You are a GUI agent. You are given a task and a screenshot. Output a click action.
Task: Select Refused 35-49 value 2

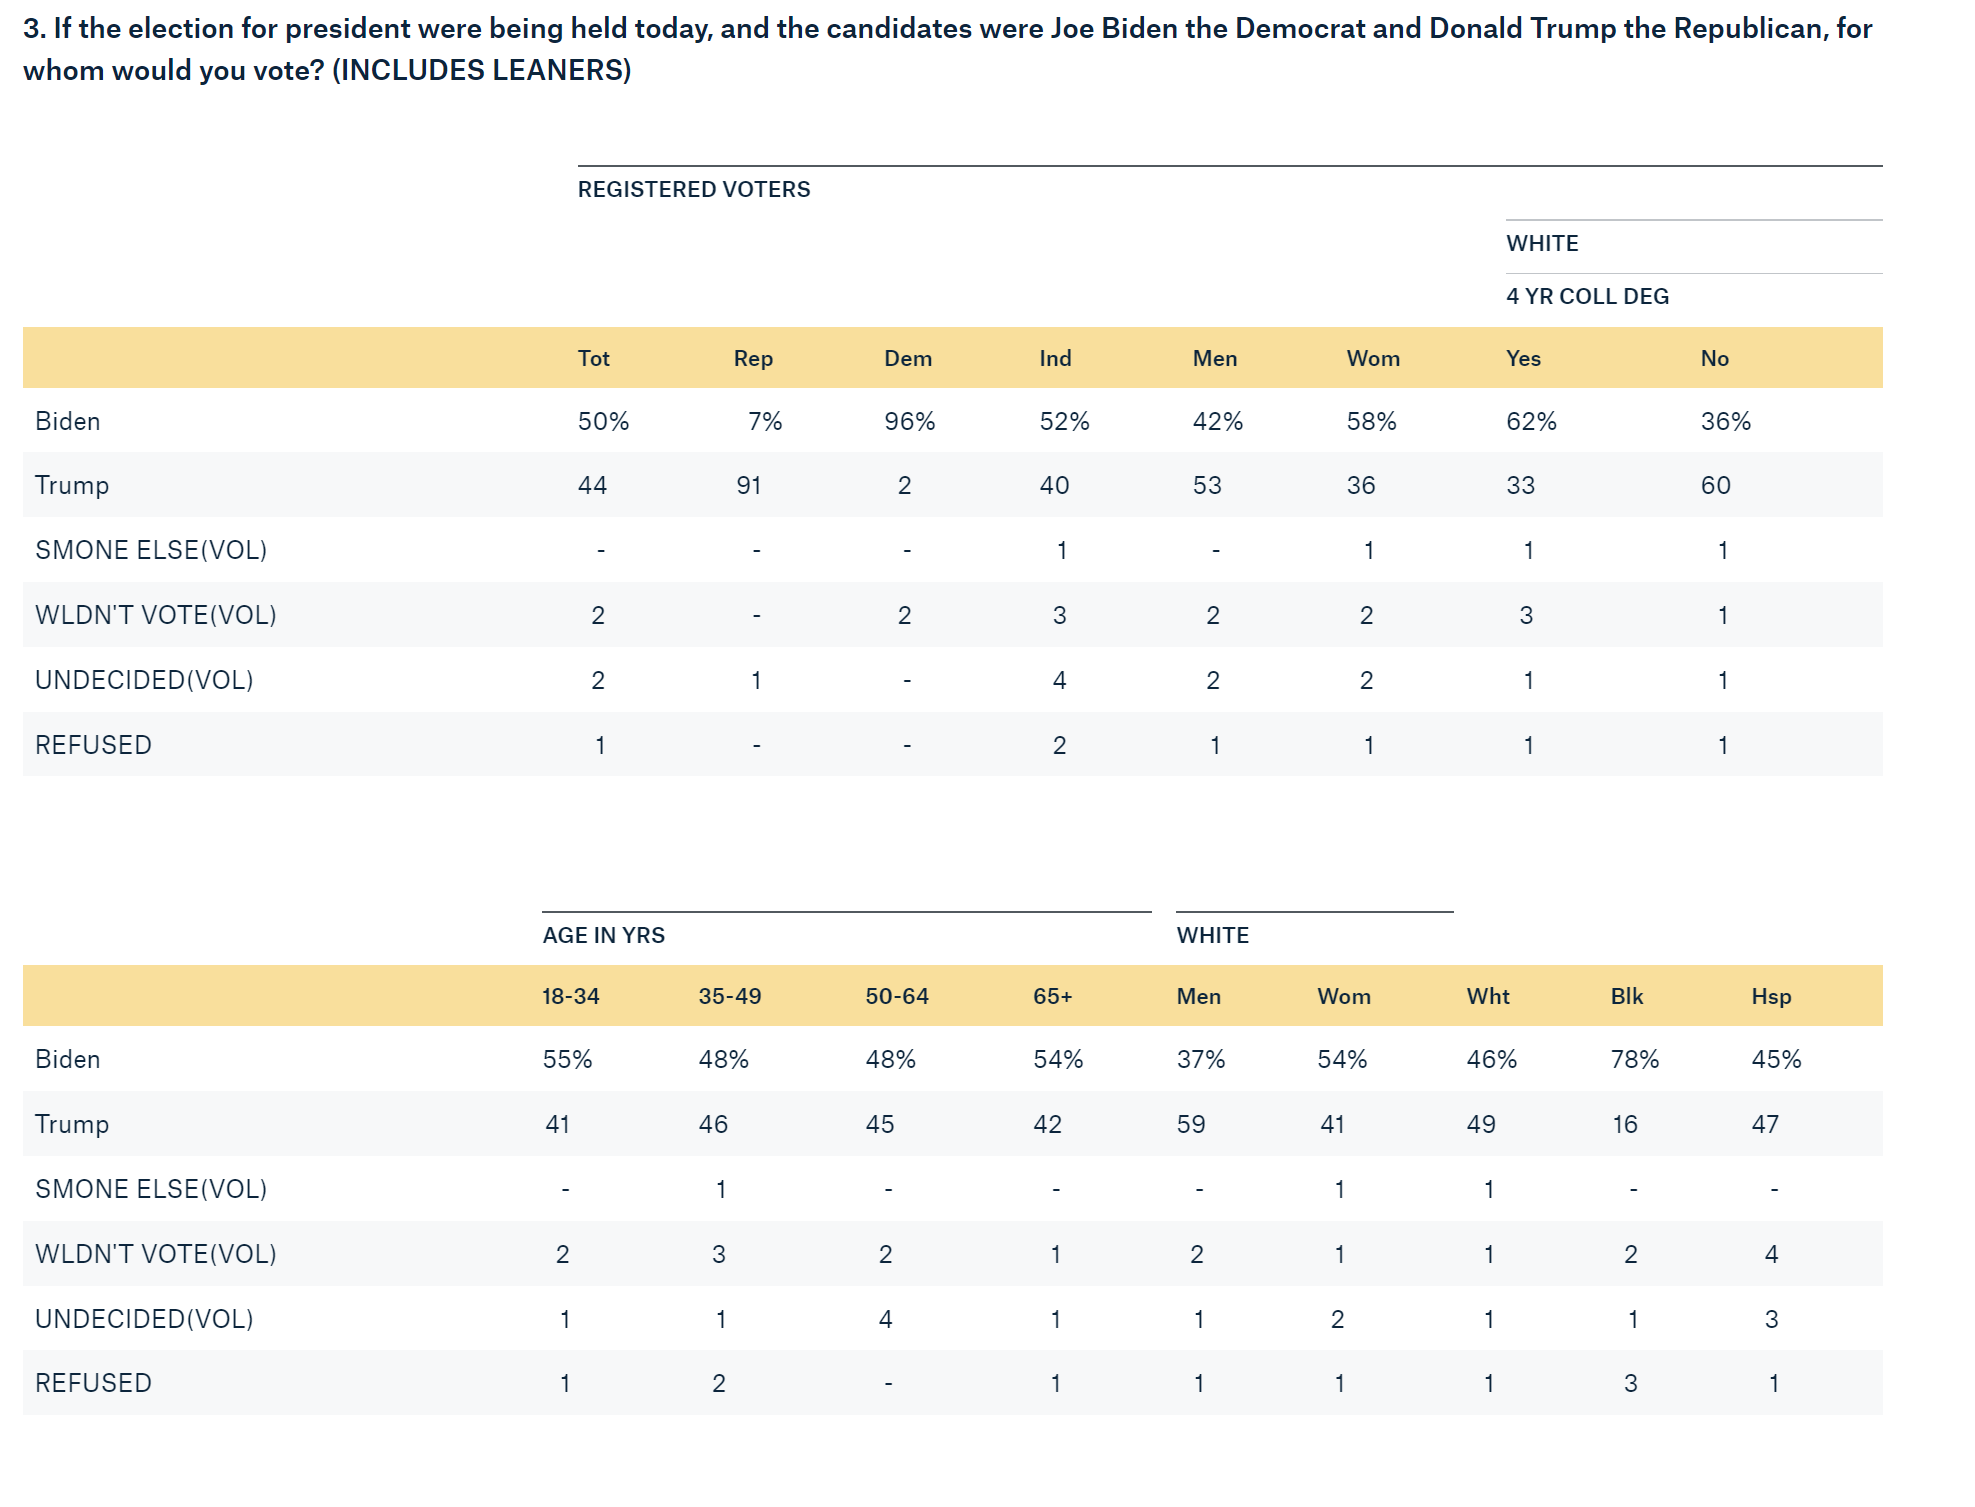pos(718,1383)
